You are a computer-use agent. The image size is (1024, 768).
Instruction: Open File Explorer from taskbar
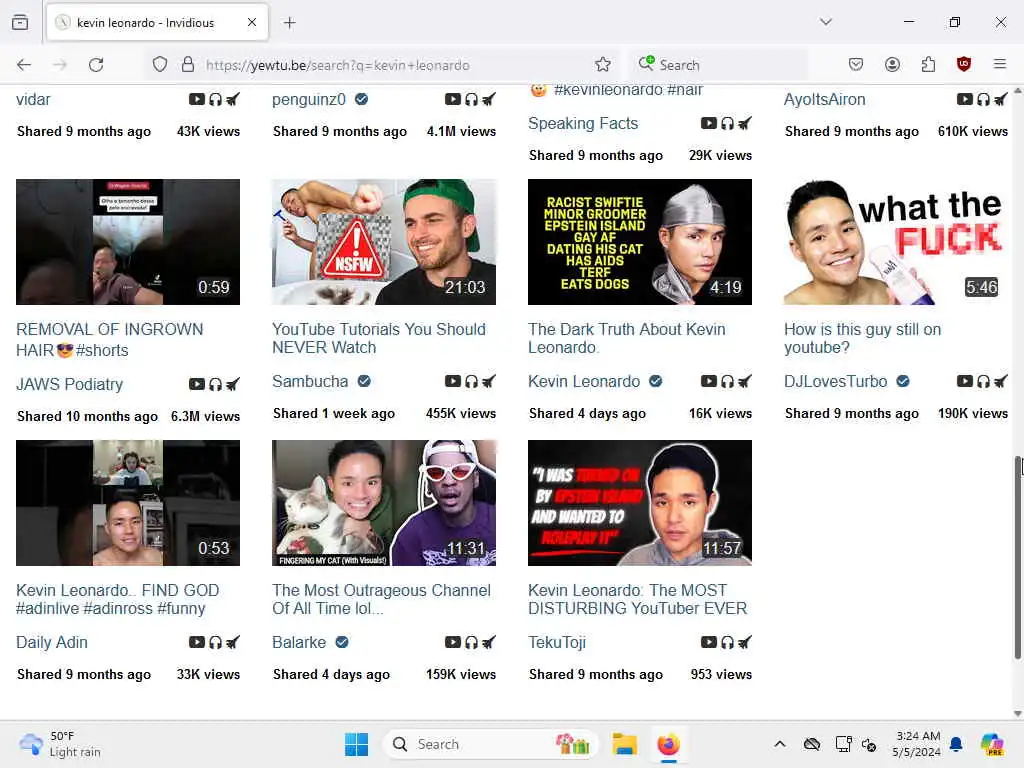click(x=624, y=744)
